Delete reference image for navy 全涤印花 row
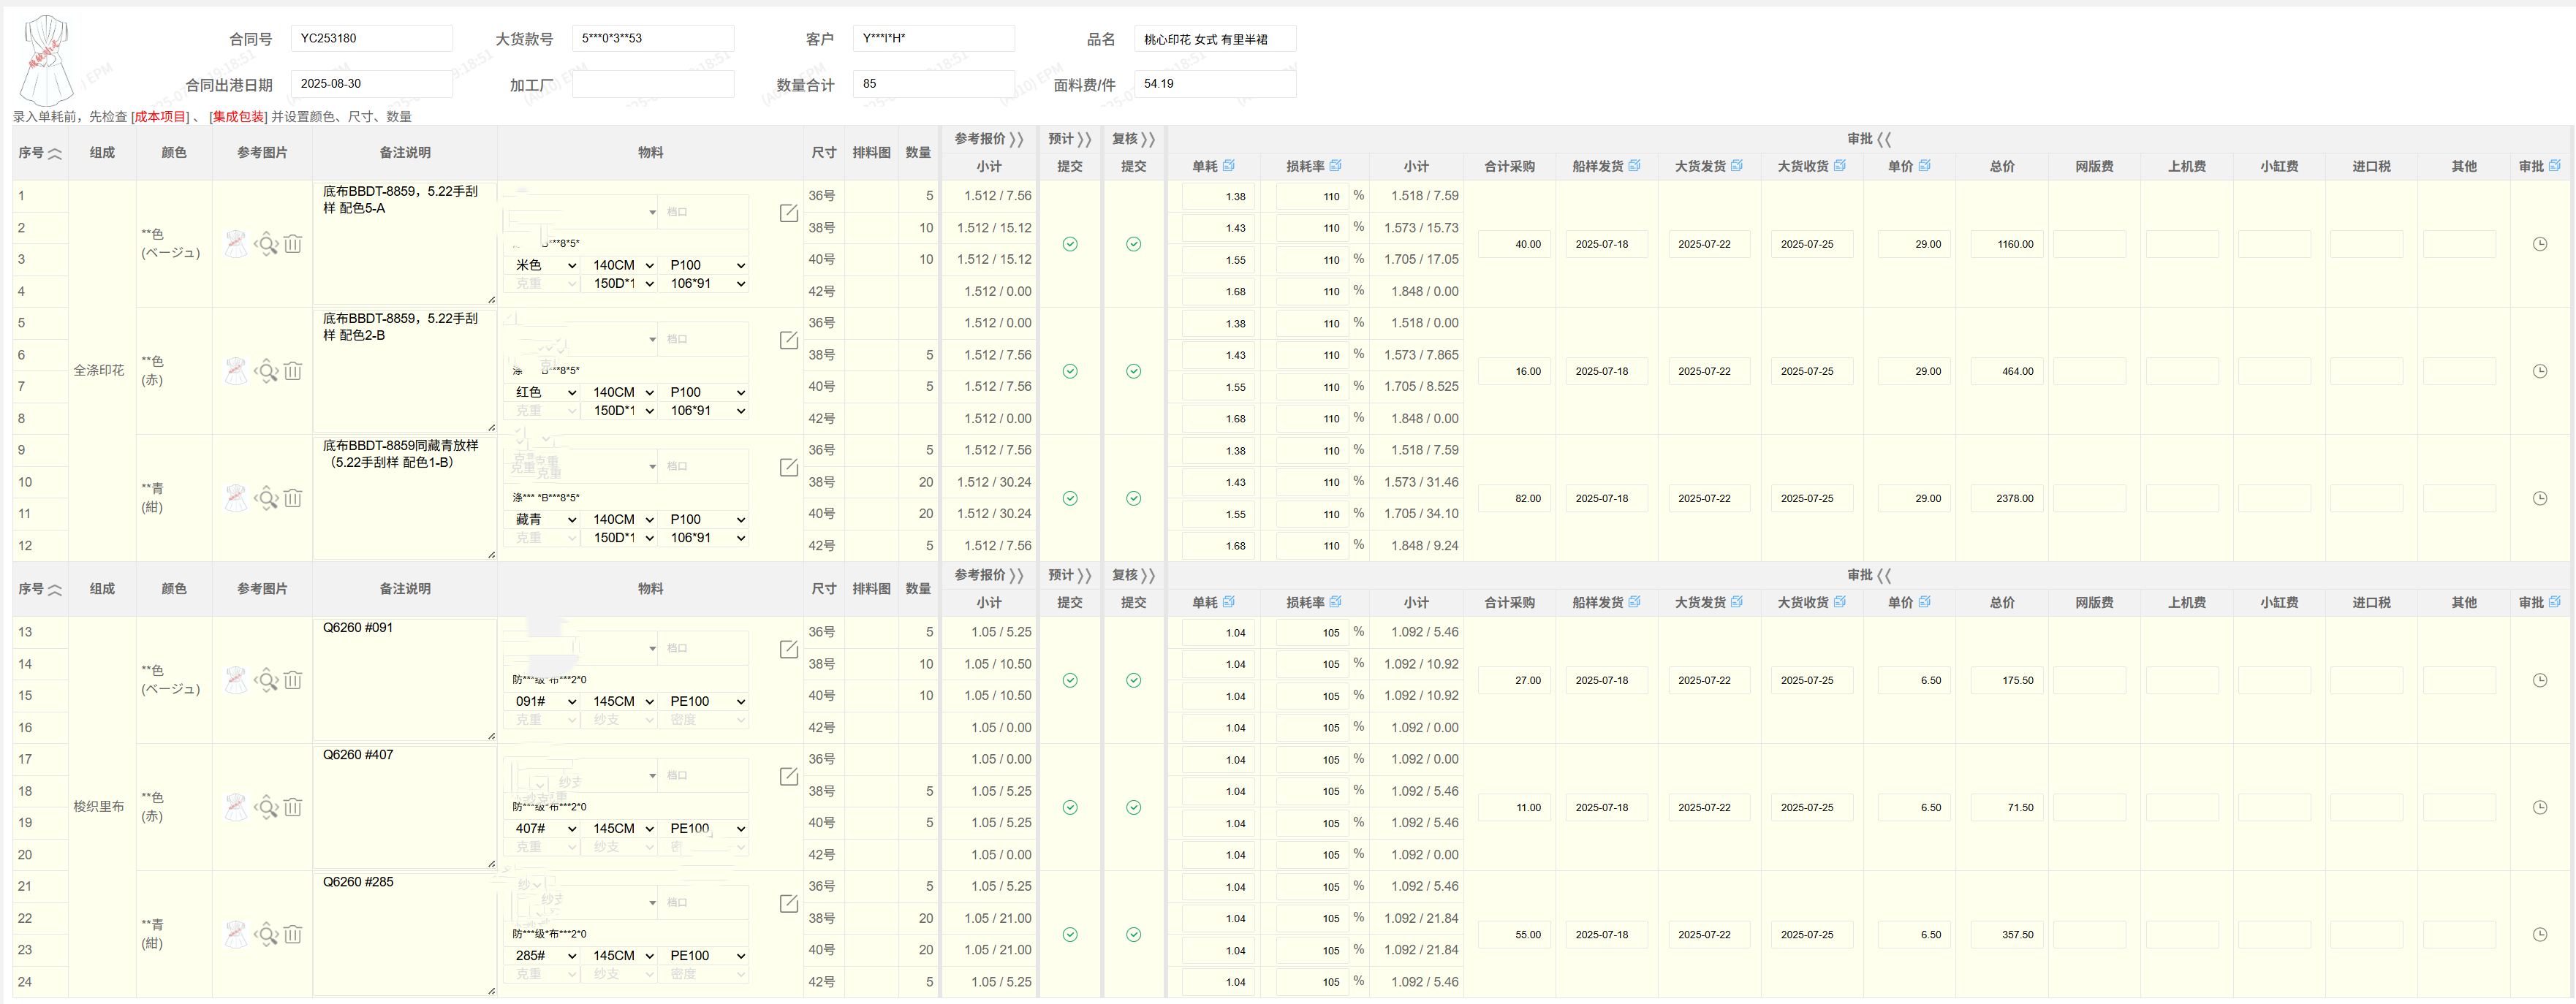The image size is (2576, 1004). 292,498
